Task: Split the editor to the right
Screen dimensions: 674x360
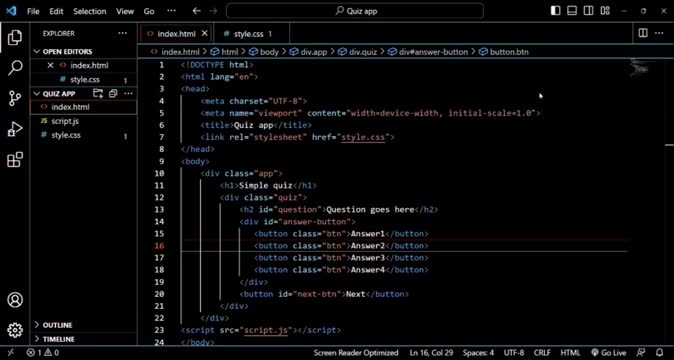Action: point(643,33)
